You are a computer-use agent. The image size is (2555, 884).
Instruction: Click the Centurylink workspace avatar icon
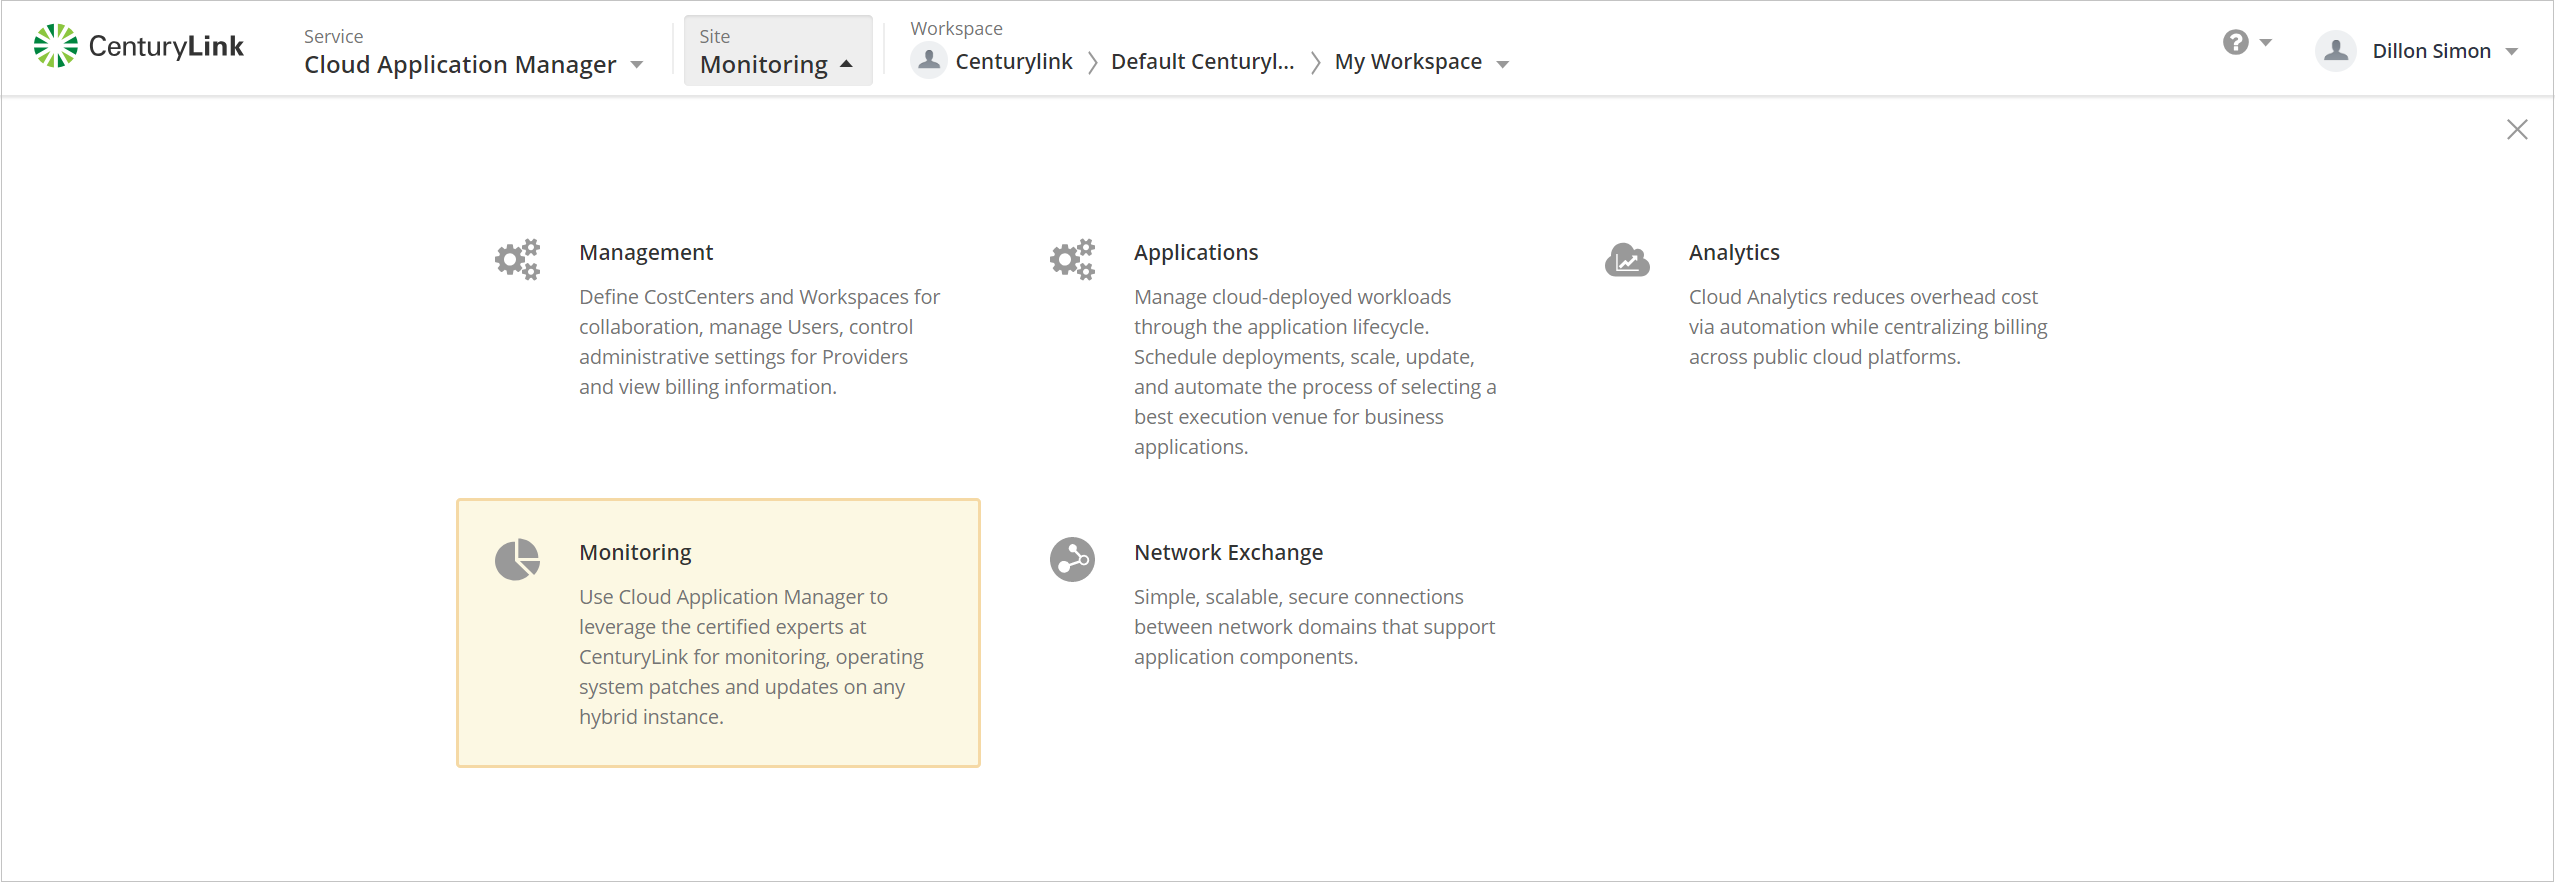coord(929,61)
